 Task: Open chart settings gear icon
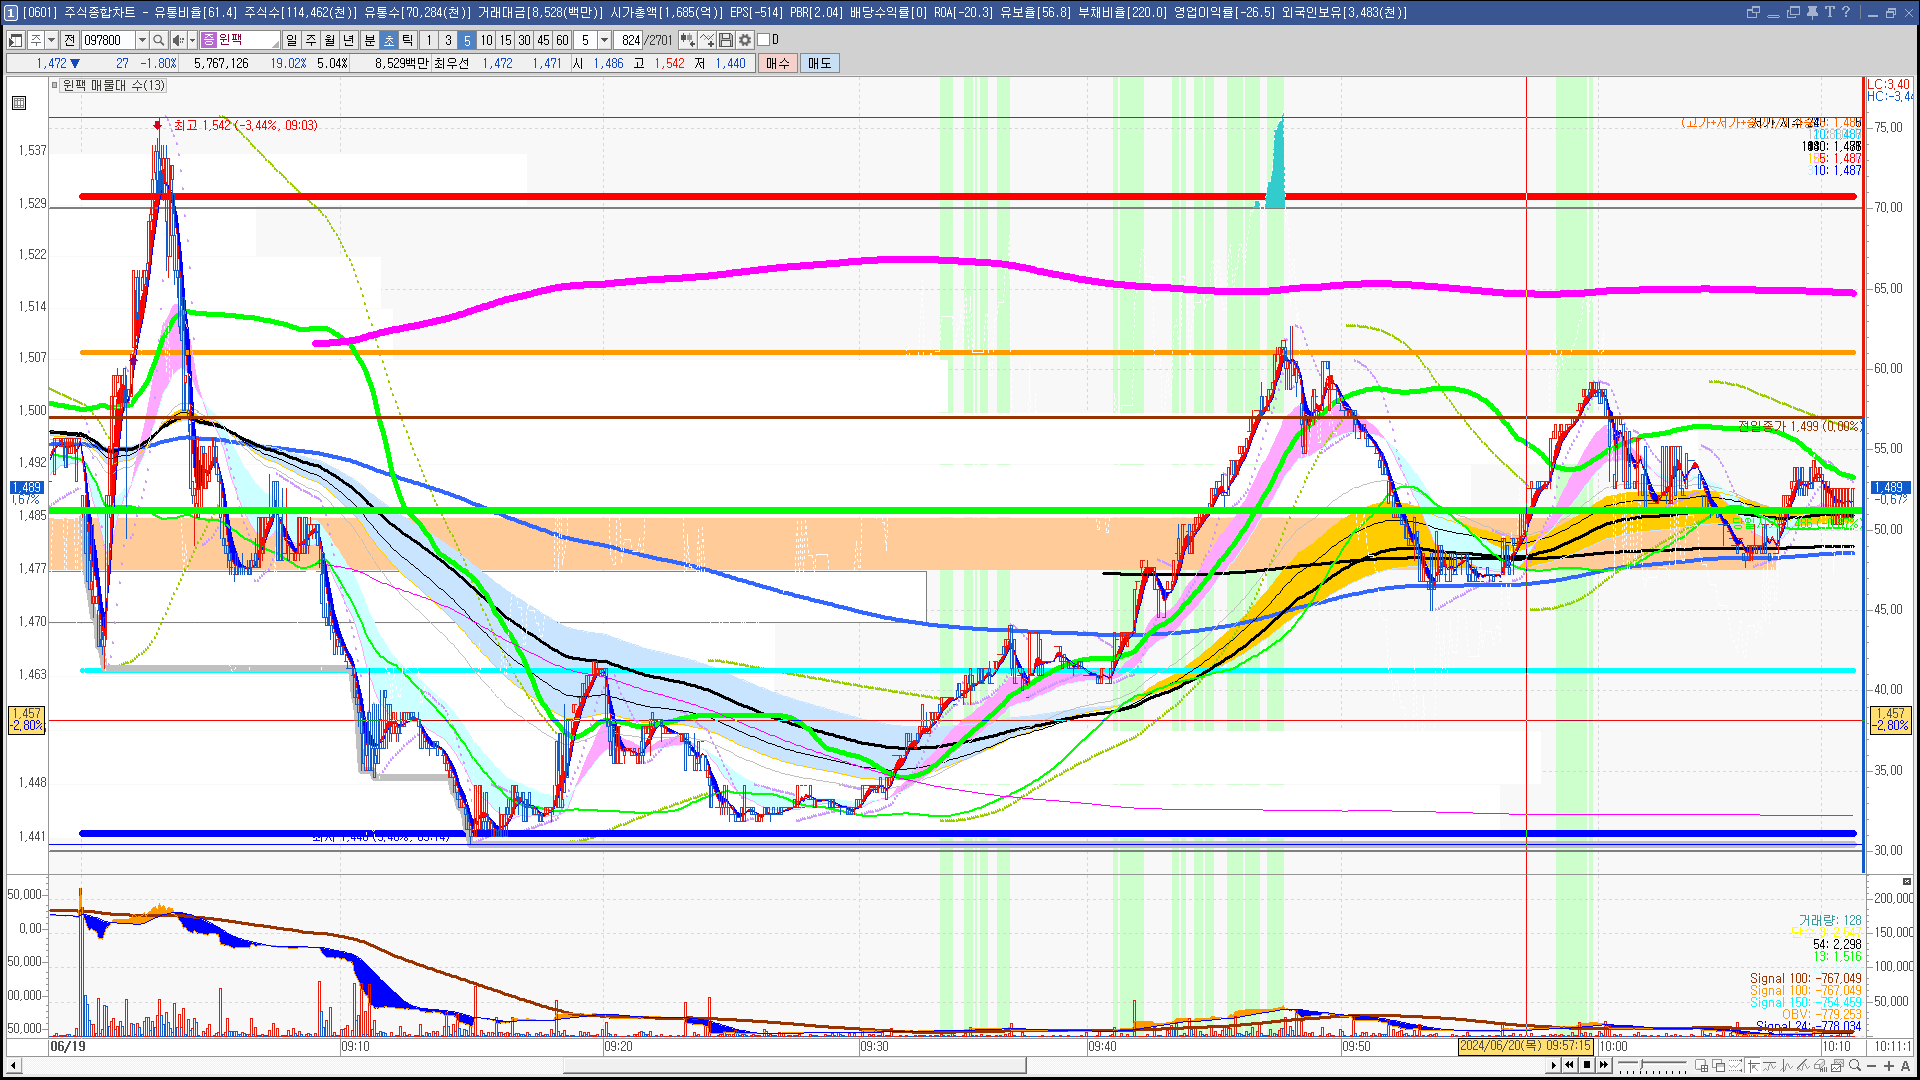pyautogui.click(x=745, y=40)
